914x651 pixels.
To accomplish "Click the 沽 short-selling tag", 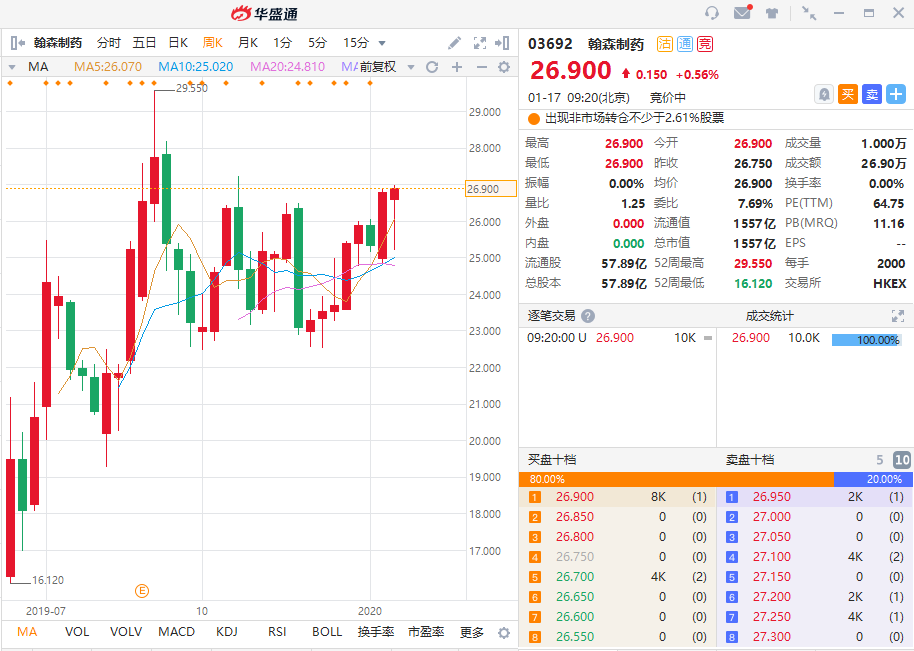I will 665,44.
